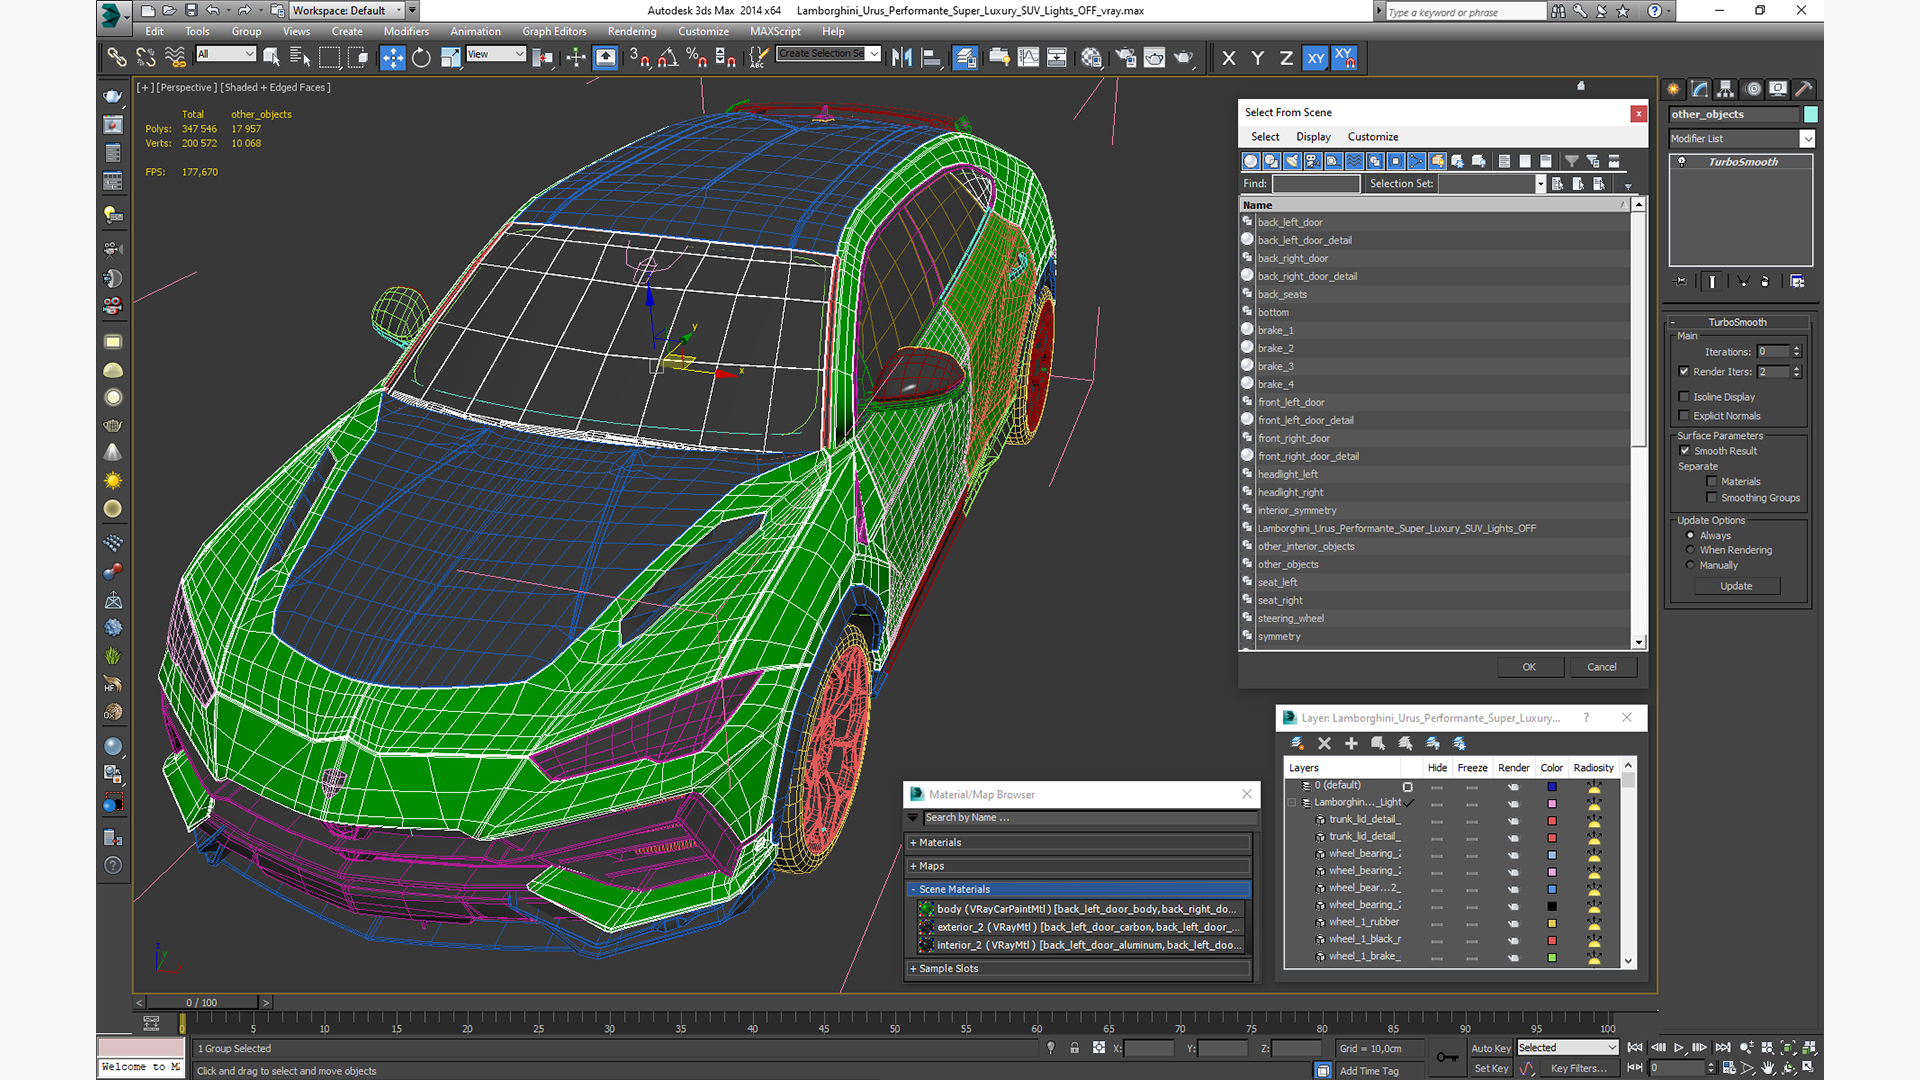Go to end of animation

(x=1723, y=1048)
